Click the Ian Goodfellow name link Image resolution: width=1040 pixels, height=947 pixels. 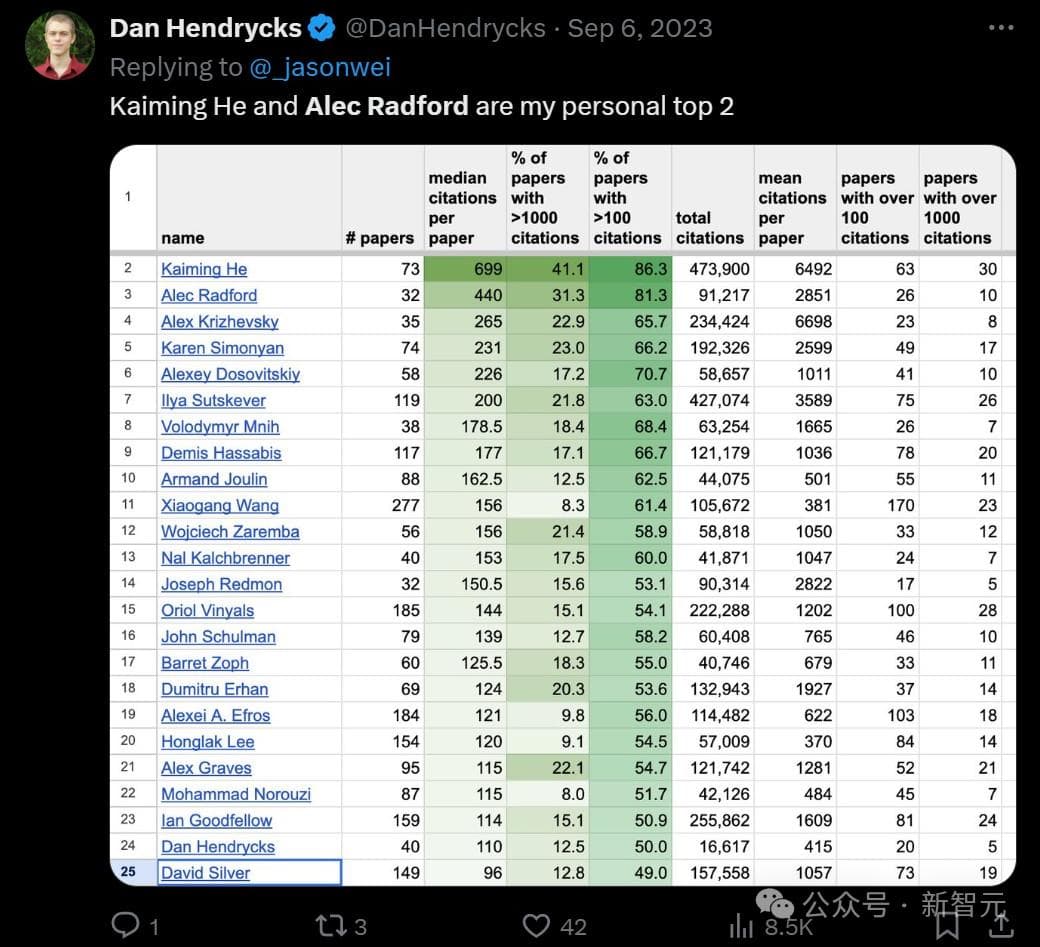pyautogui.click(x=216, y=820)
